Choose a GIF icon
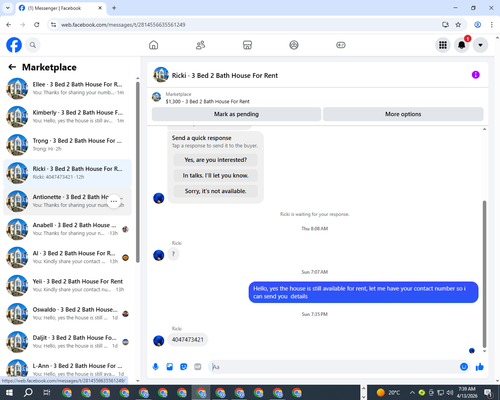 [198, 367]
